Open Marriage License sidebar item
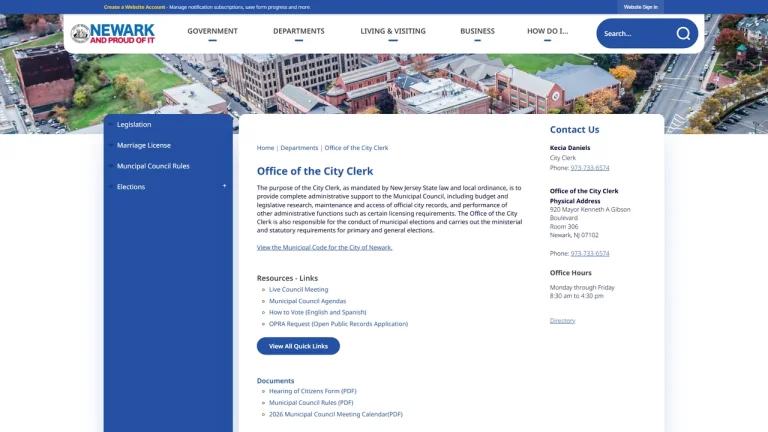This screenshot has width=768, height=432. (x=144, y=145)
